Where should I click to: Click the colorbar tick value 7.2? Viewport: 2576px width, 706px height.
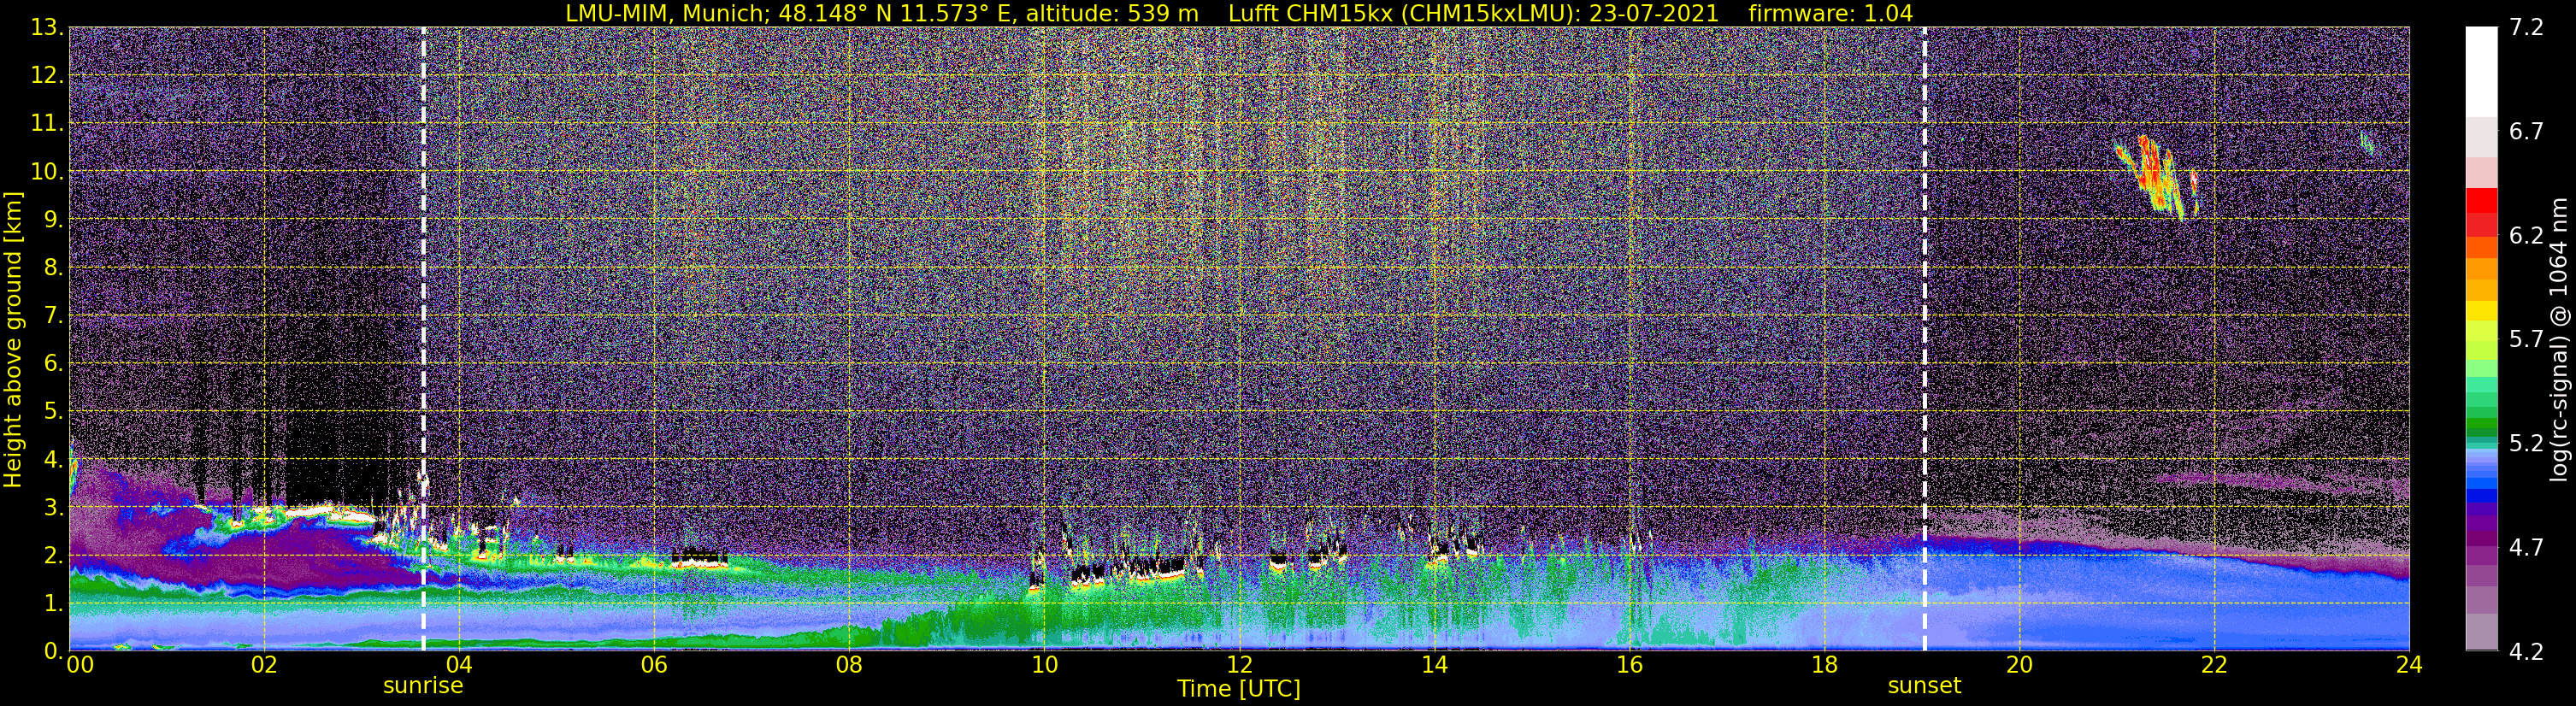tap(2526, 27)
